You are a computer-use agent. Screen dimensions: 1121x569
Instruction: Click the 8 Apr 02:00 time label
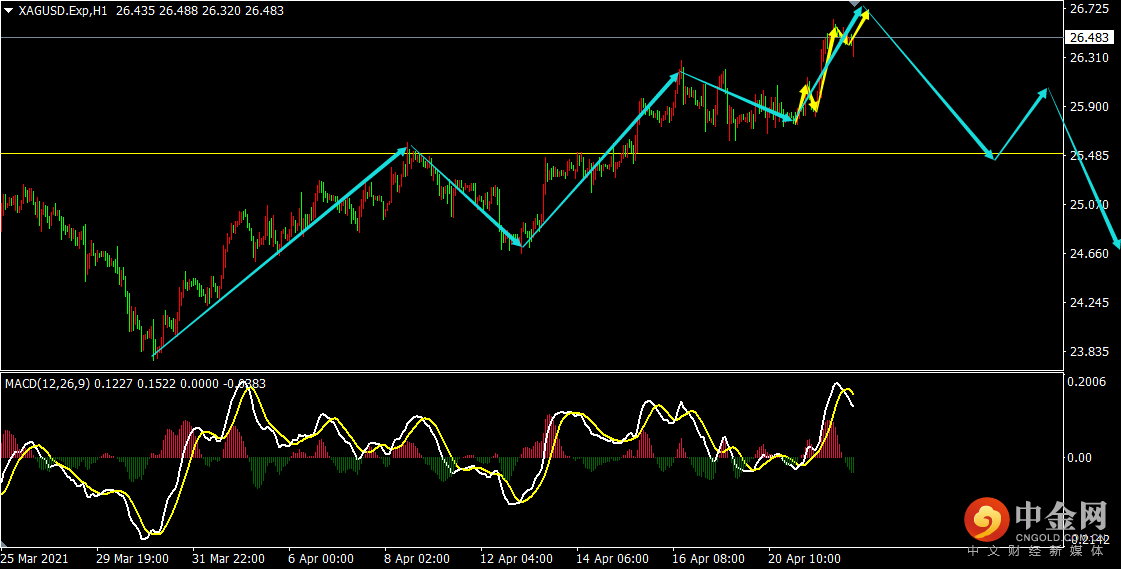pyautogui.click(x=418, y=559)
